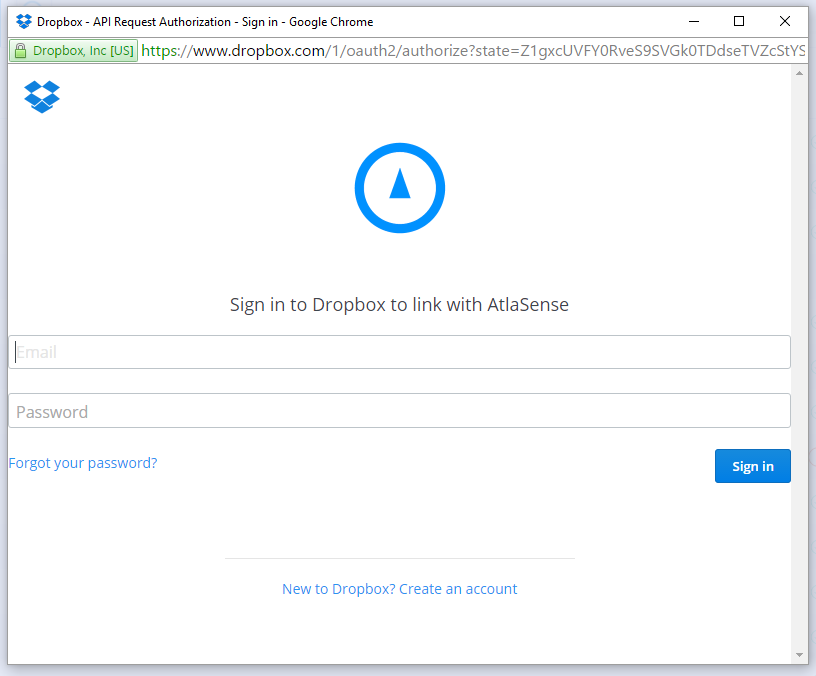Click 'Sign in to Dropbox to link with AtlaSense' heading

click(x=400, y=305)
